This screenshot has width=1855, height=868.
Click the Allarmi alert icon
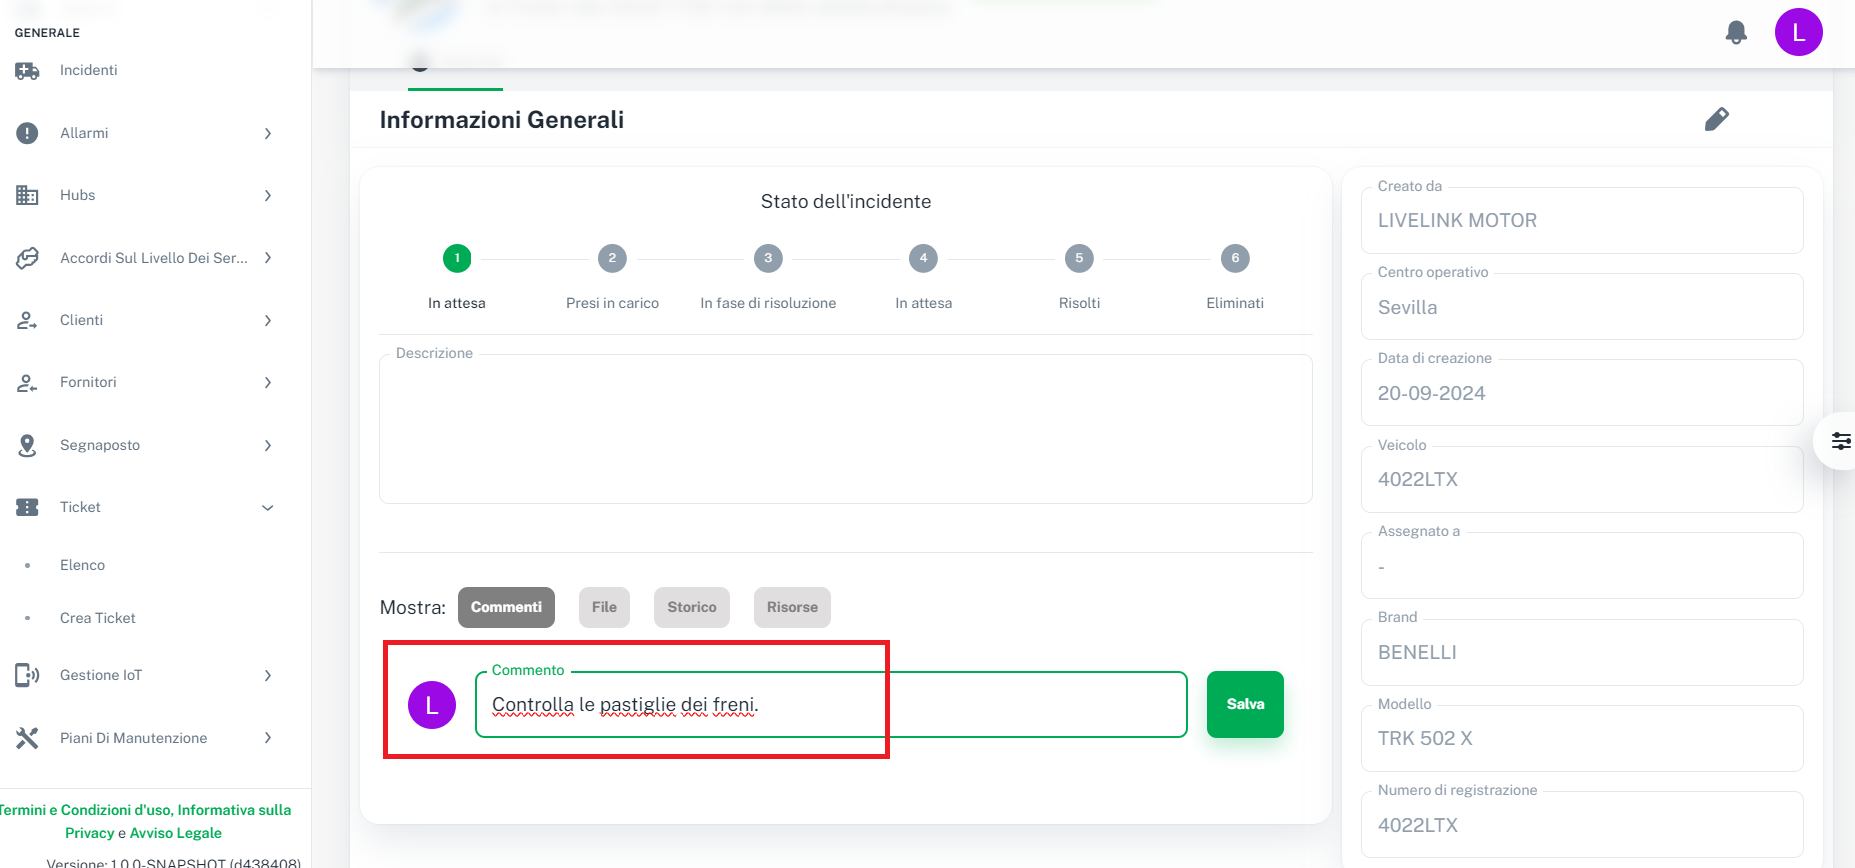click(x=27, y=133)
